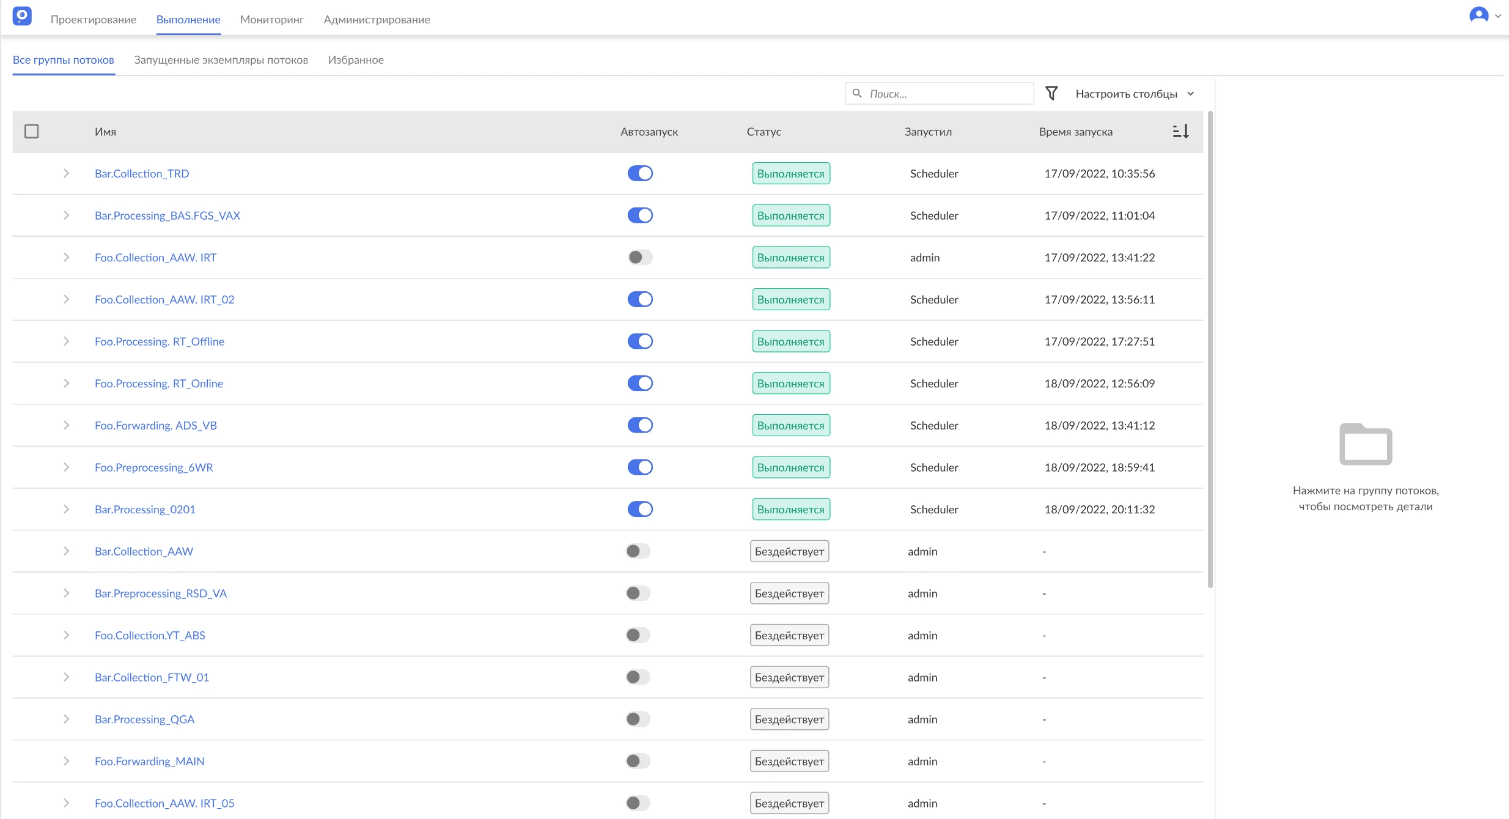
Task: Open the user profile avatar menu
Action: click(1478, 15)
